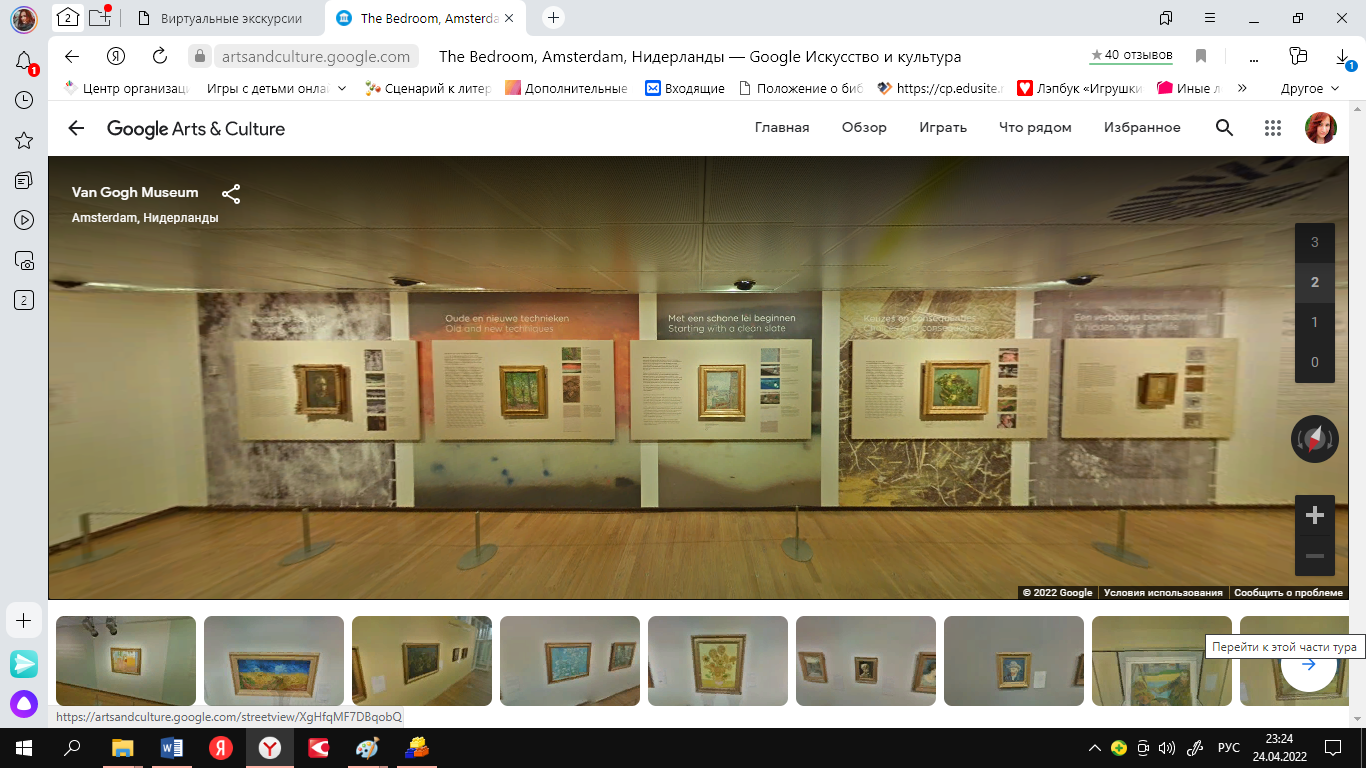
Task: Expand Игры с детьми bookmark folder chevron
Action: coord(342,88)
